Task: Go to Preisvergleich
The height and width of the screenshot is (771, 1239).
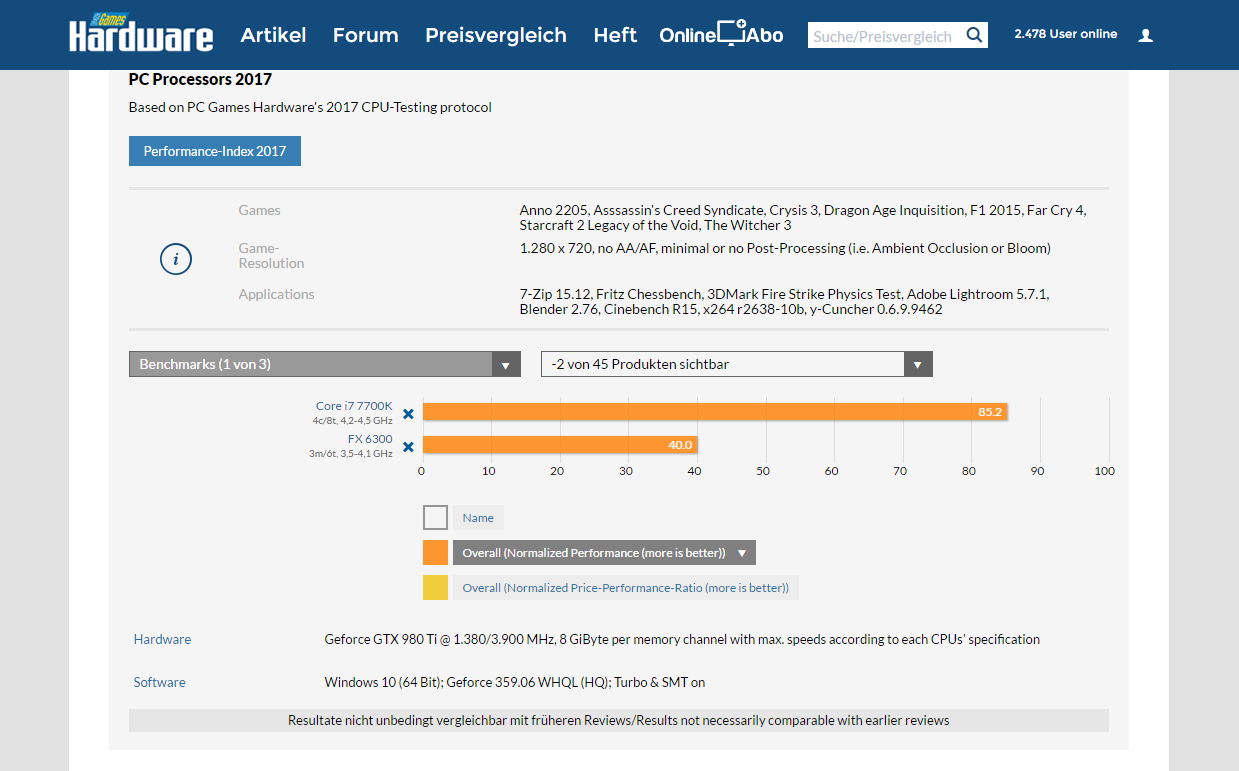Action: [x=496, y=35]
